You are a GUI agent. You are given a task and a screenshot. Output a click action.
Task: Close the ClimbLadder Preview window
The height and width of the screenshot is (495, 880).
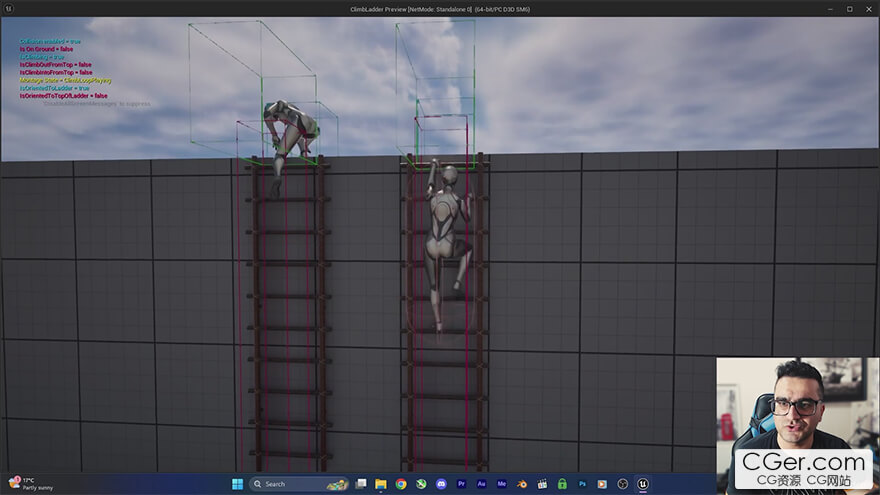tap(869, 9)
